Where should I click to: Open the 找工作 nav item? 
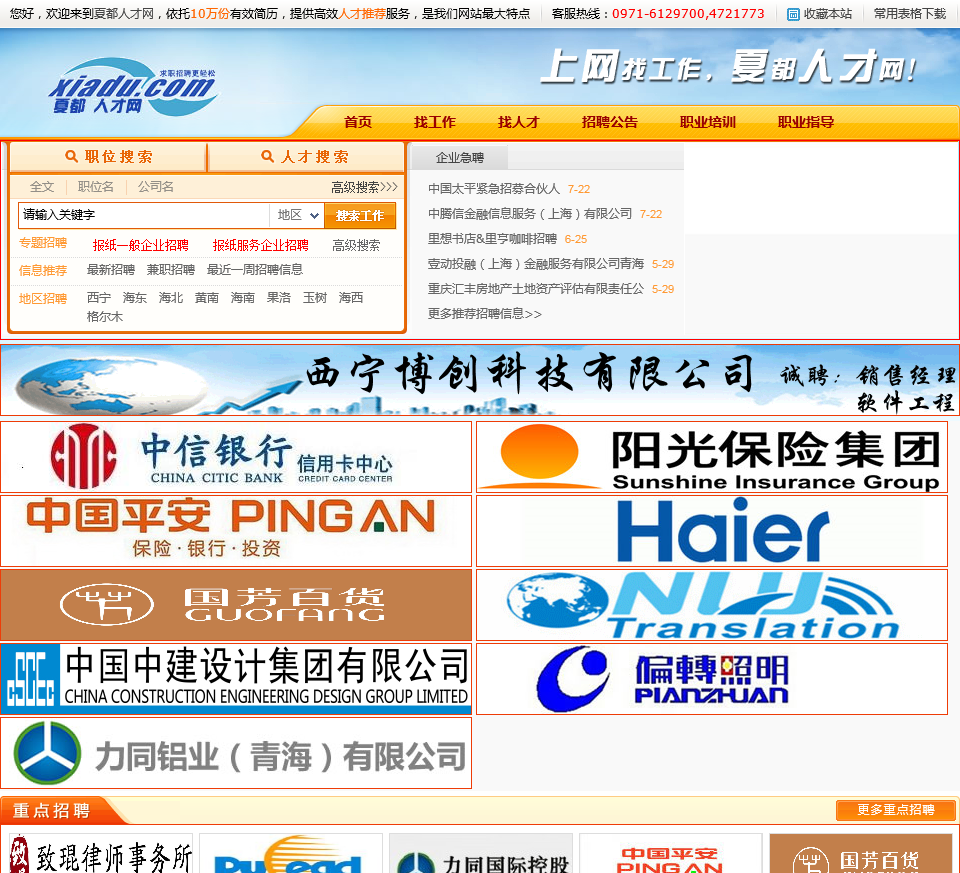pyautogui.click(x=435, y=122)
